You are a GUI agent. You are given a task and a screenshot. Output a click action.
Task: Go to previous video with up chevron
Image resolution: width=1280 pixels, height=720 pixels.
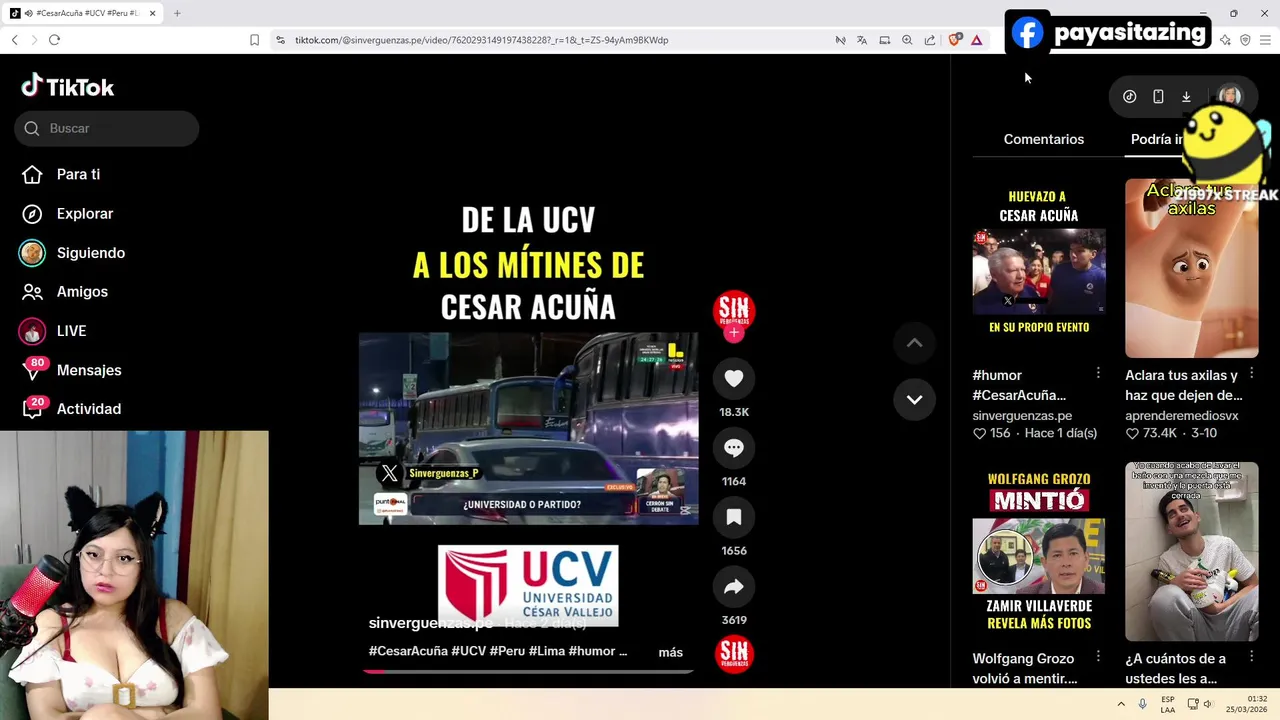point(914,343)
